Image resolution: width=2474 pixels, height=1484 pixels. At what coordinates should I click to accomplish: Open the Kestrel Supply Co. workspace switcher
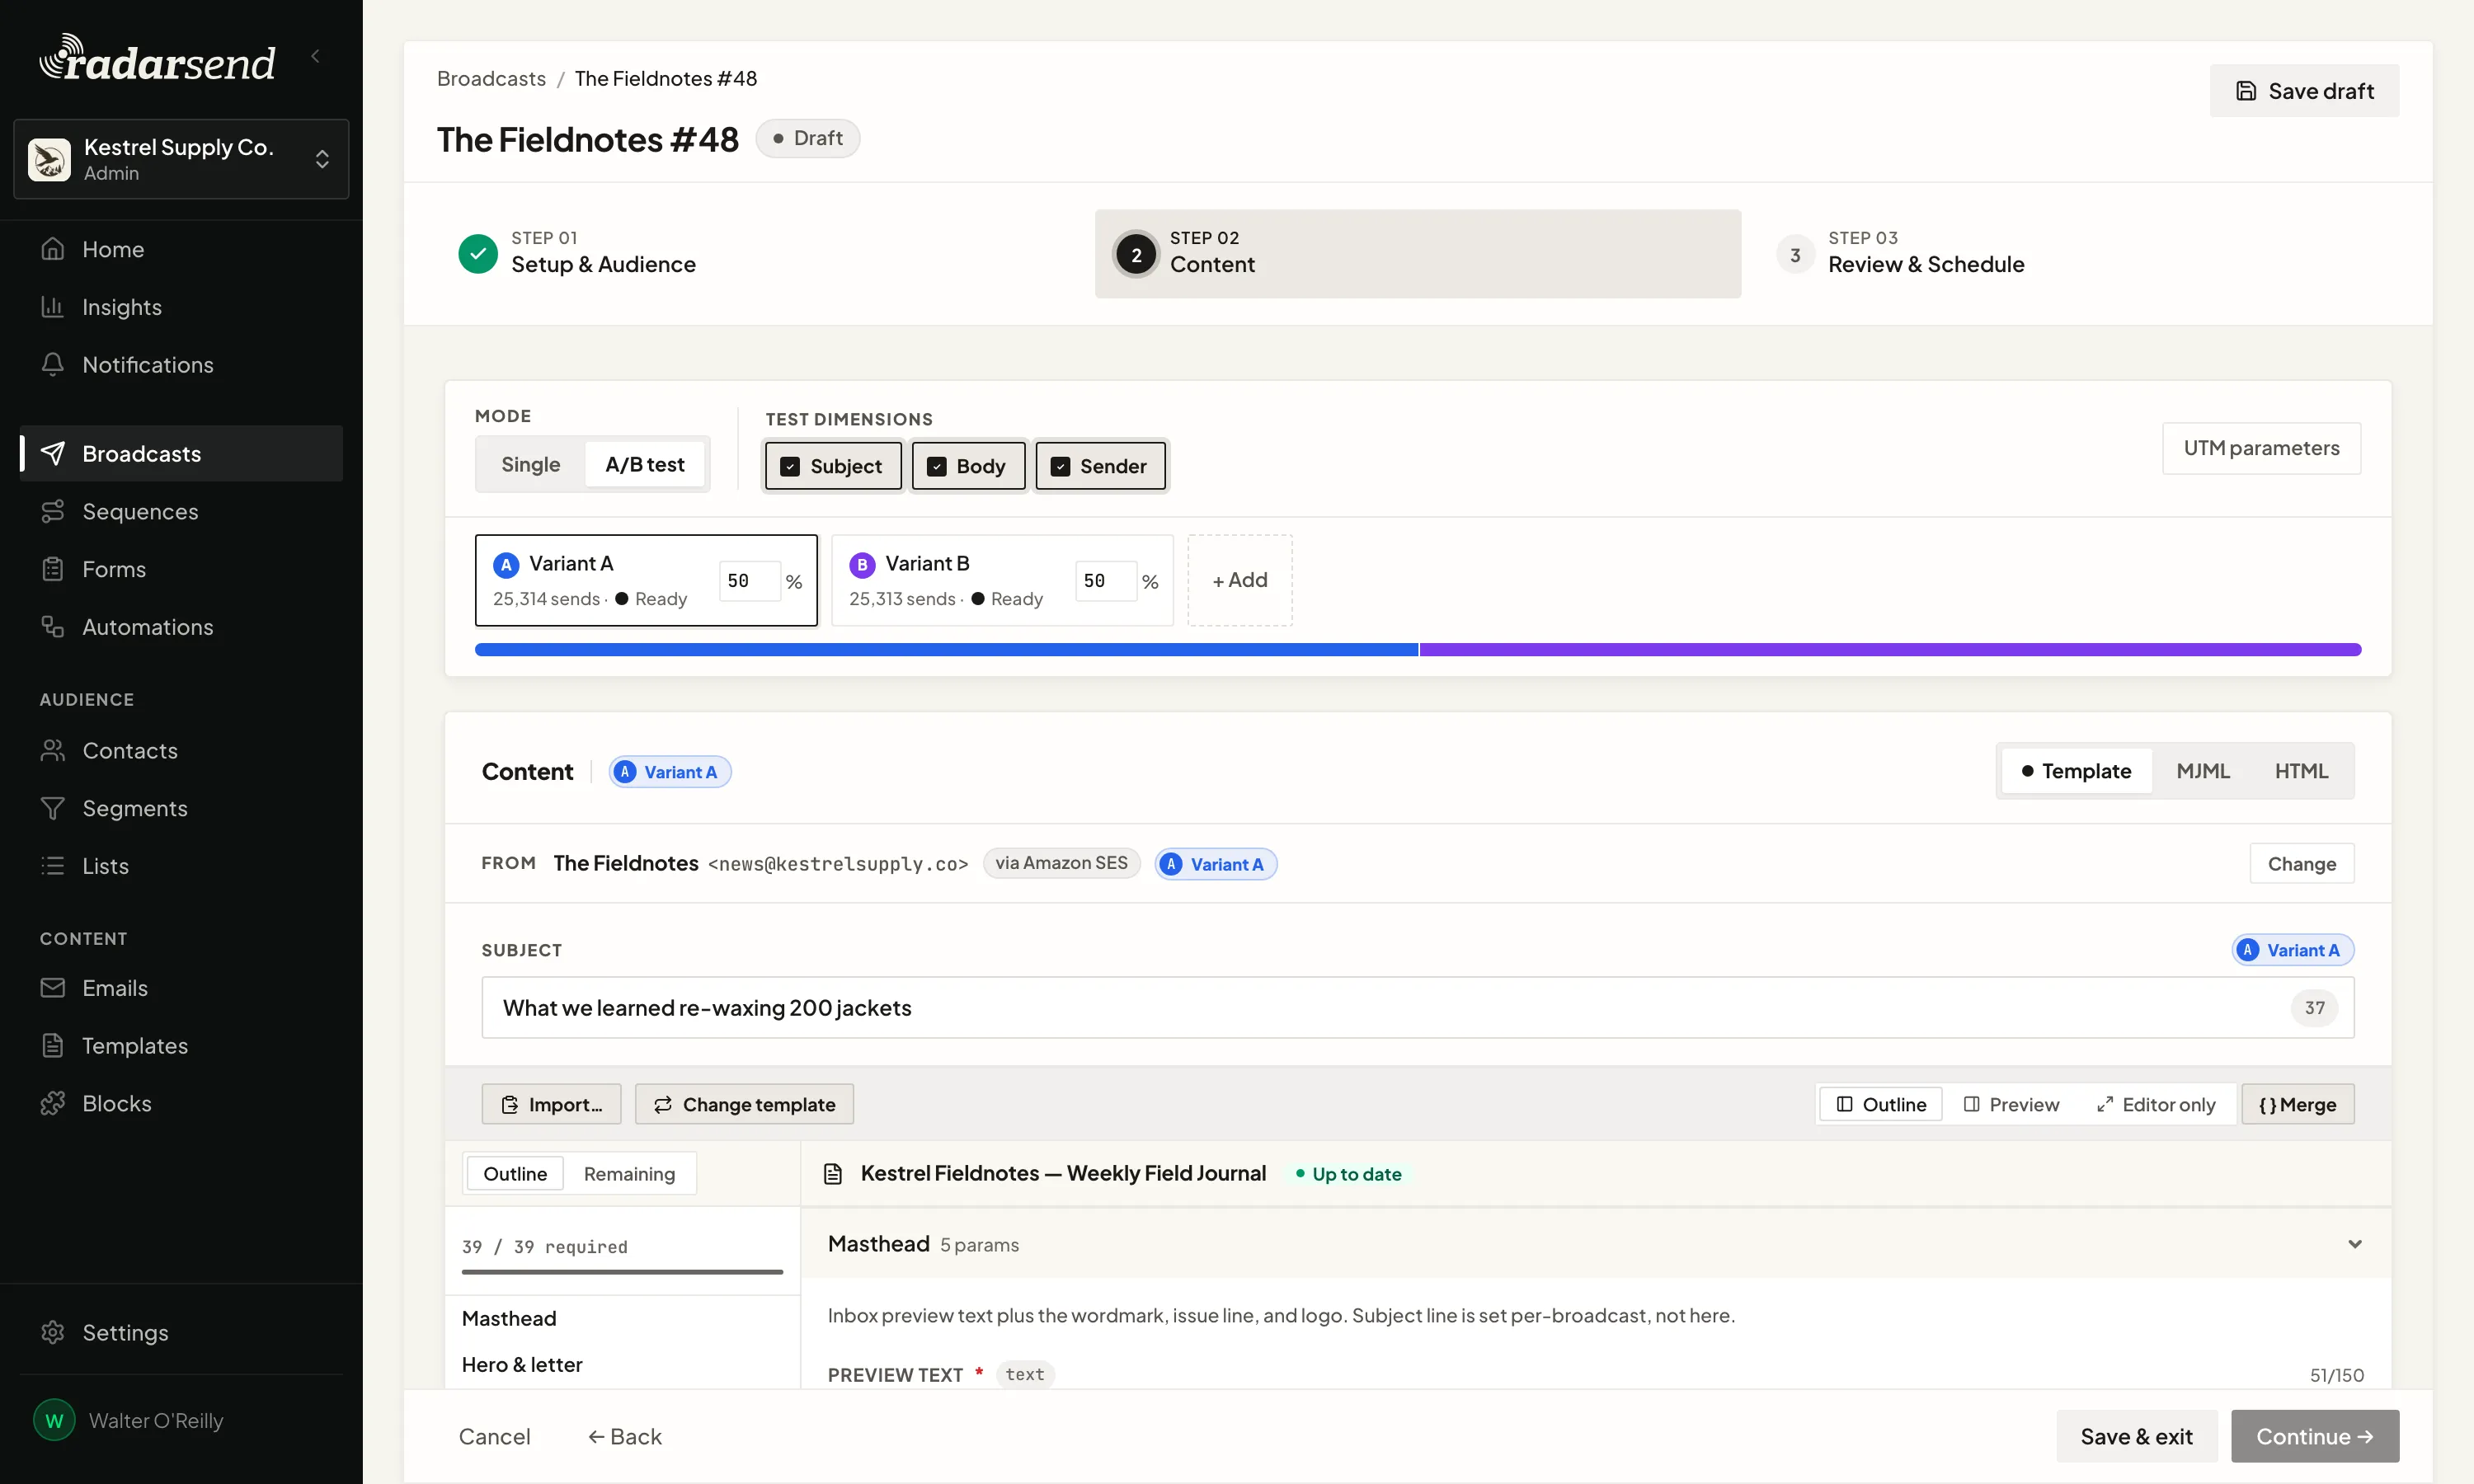[x=181, y=159]
